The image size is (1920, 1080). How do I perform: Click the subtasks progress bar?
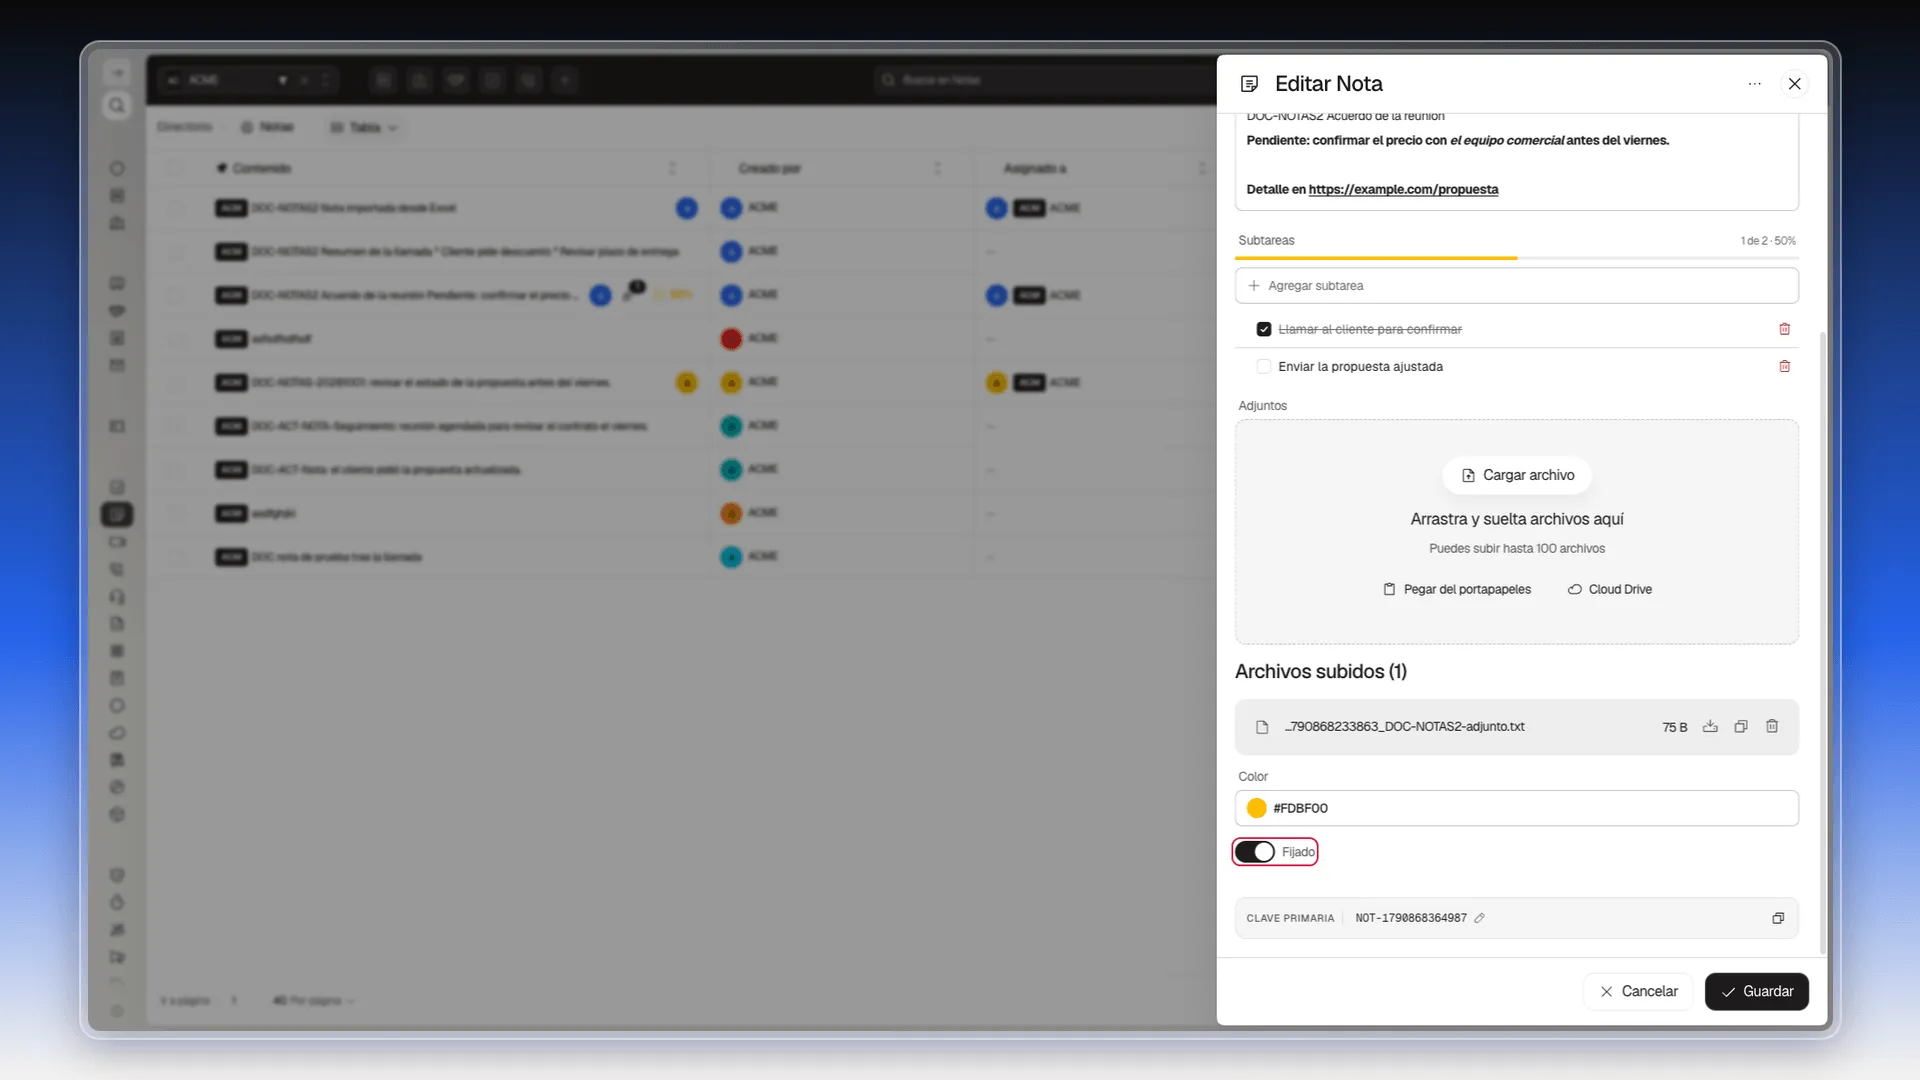pos(1516,258)
